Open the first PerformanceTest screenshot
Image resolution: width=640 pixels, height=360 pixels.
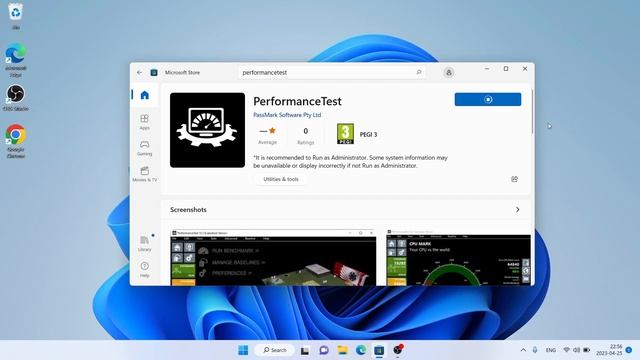click(273, 258)
